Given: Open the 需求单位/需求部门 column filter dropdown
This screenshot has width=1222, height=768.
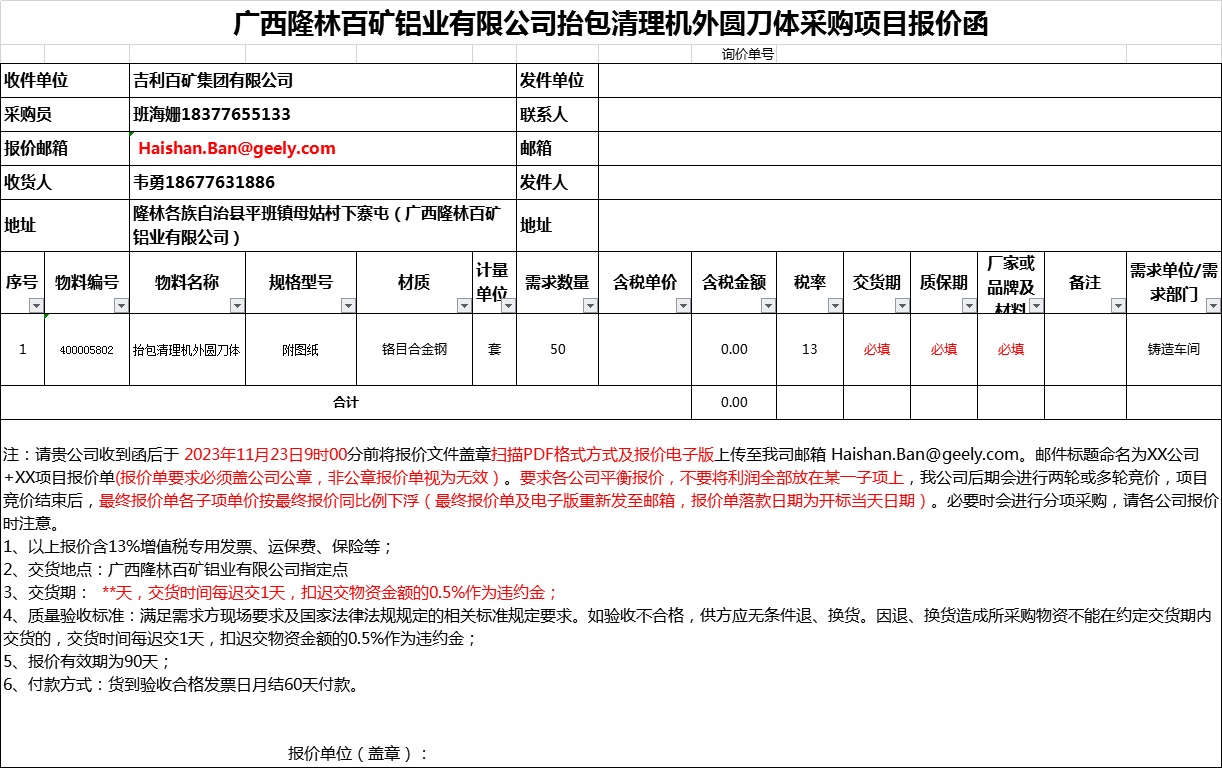Looking at the screenshot, I should click(x=1212, y=306).
